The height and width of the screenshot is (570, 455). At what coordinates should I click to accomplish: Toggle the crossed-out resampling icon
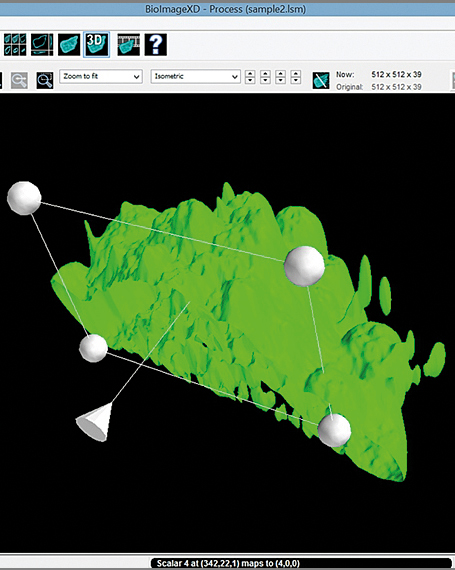click(x=321, y=80)
